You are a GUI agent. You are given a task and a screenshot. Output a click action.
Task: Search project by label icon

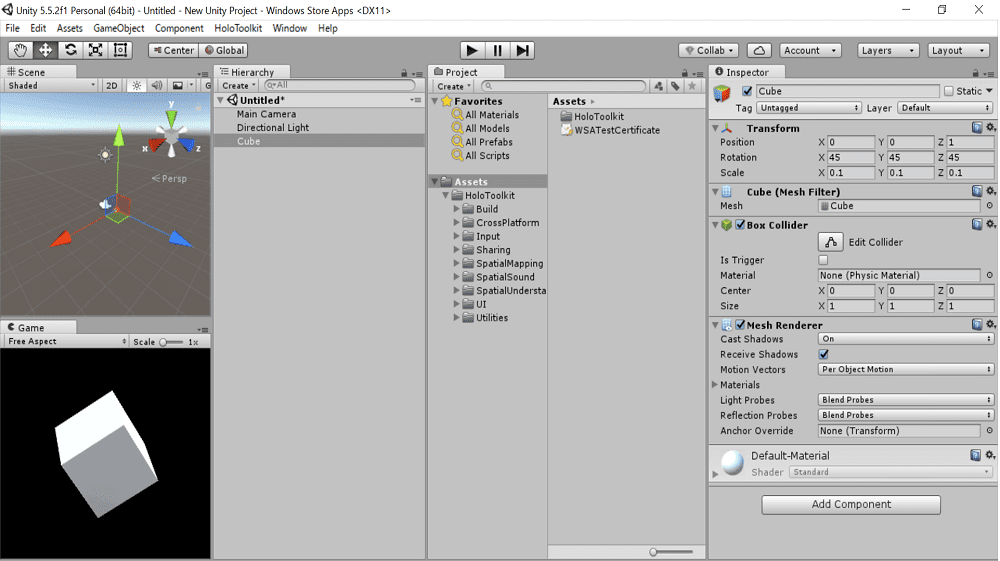(675, 86)
